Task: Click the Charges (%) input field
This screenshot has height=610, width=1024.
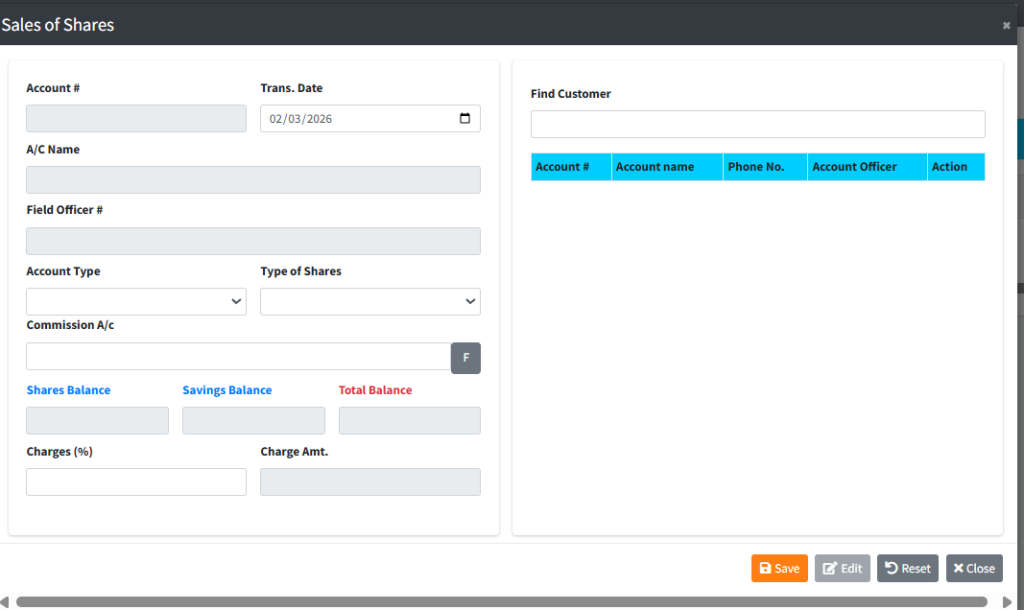Action: click(x=136, y=482)
